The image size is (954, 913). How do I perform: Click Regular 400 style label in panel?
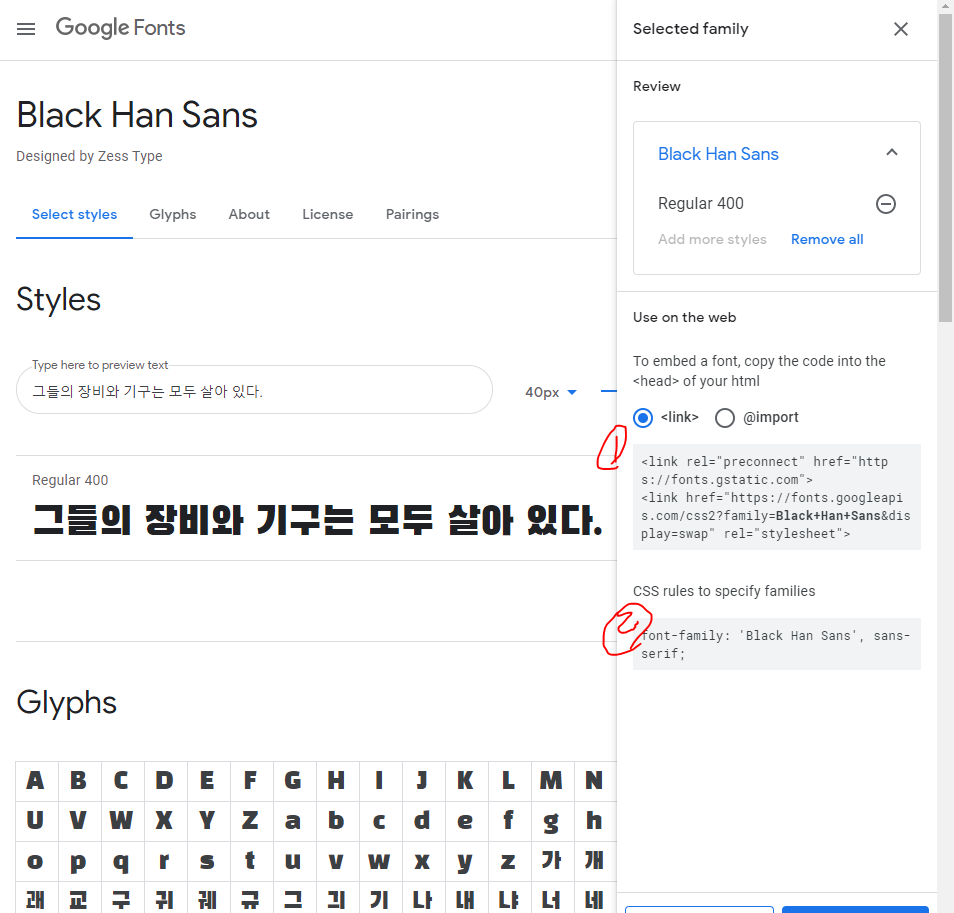pyautogui.click(x=700, y=204)
